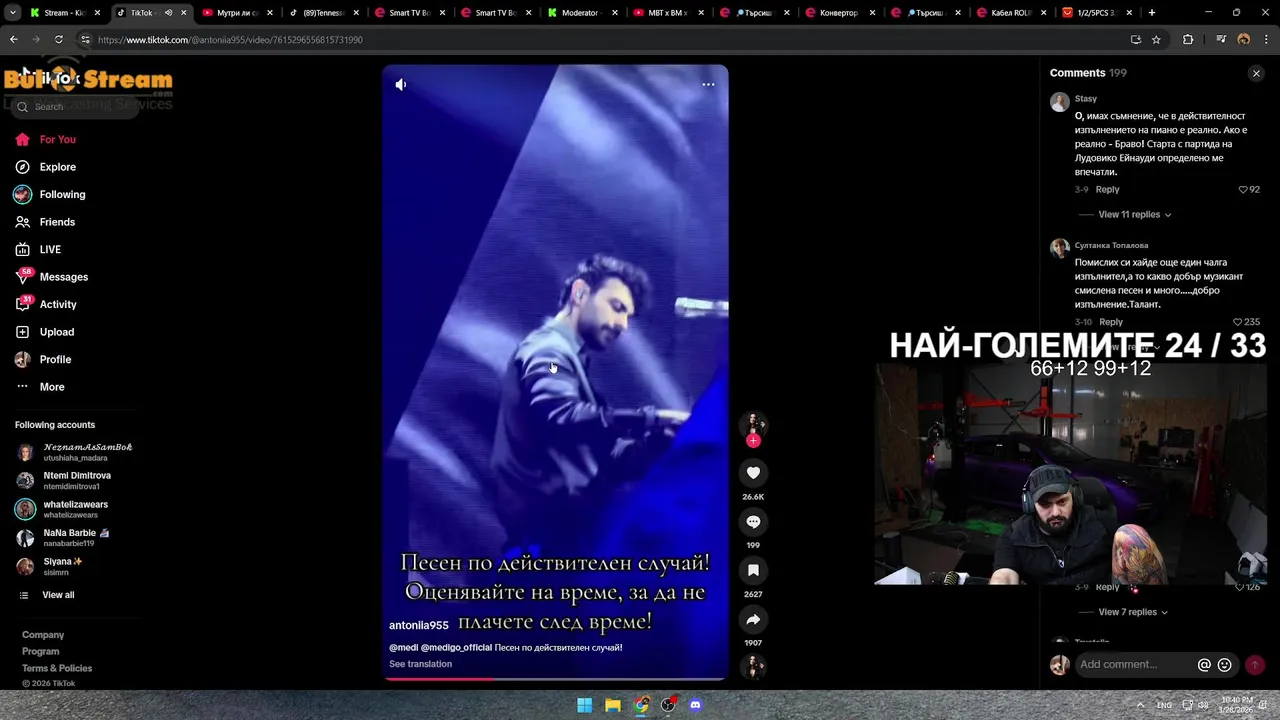Image resolution: width=1280 pixels, height=720 pixels.
Task: Share the video with the arrow icon
Action: (x=753, y=619)
